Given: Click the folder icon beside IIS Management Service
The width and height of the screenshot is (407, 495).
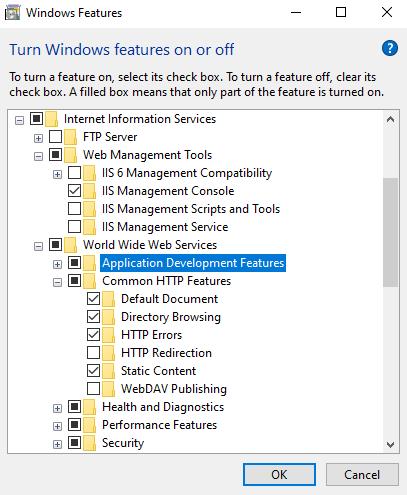Looking at the screenshot, I should (89, 227).
